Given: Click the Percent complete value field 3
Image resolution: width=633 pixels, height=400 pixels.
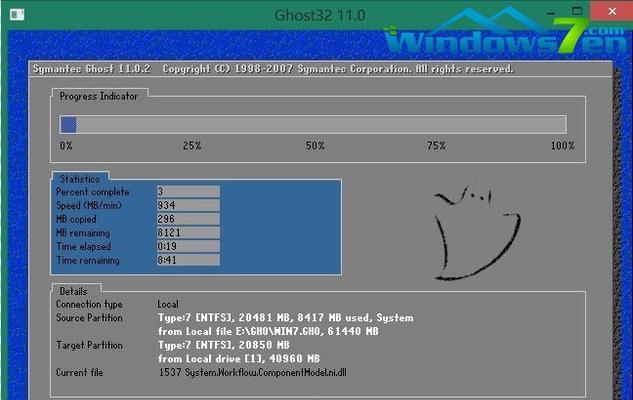Looking at the screenshot, I should point(188,192).
